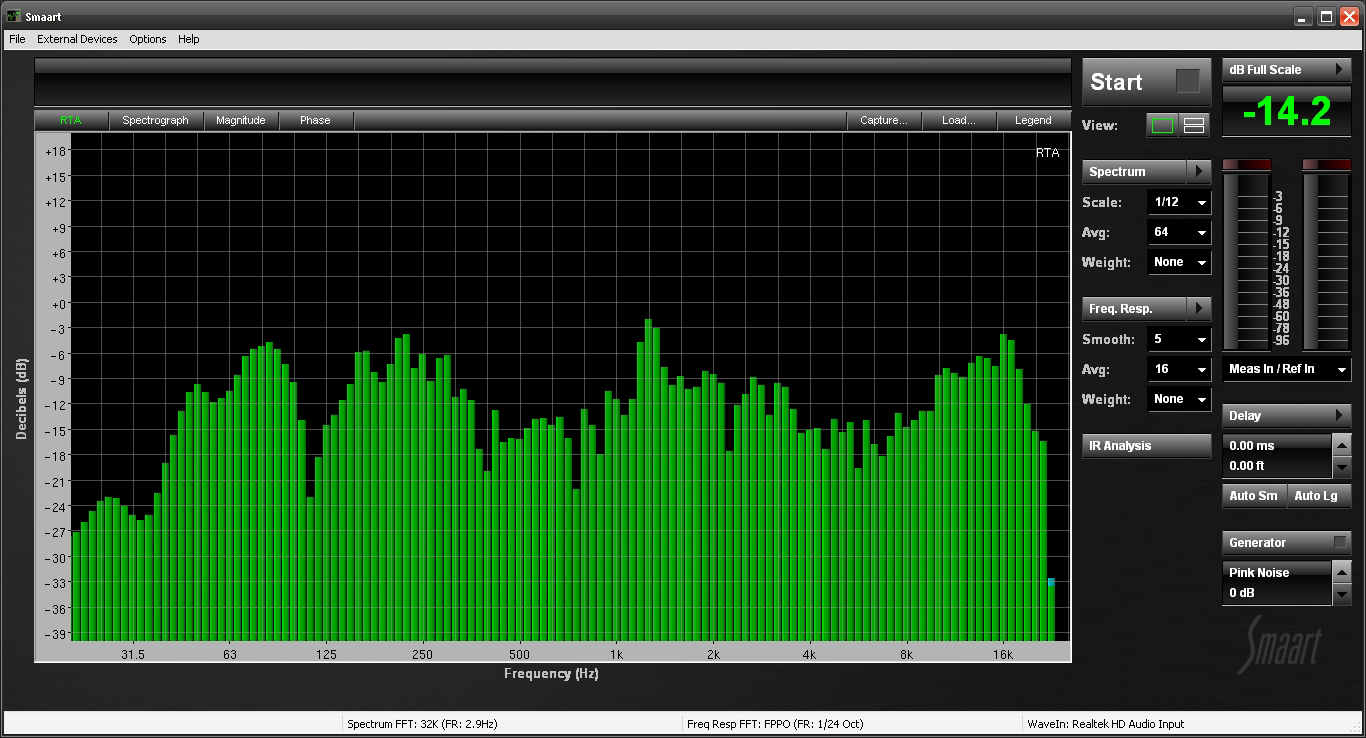This screenshot has width=1366, height=738.
Task: Select split-pane view icon
Action: (x=1194, y=125)
